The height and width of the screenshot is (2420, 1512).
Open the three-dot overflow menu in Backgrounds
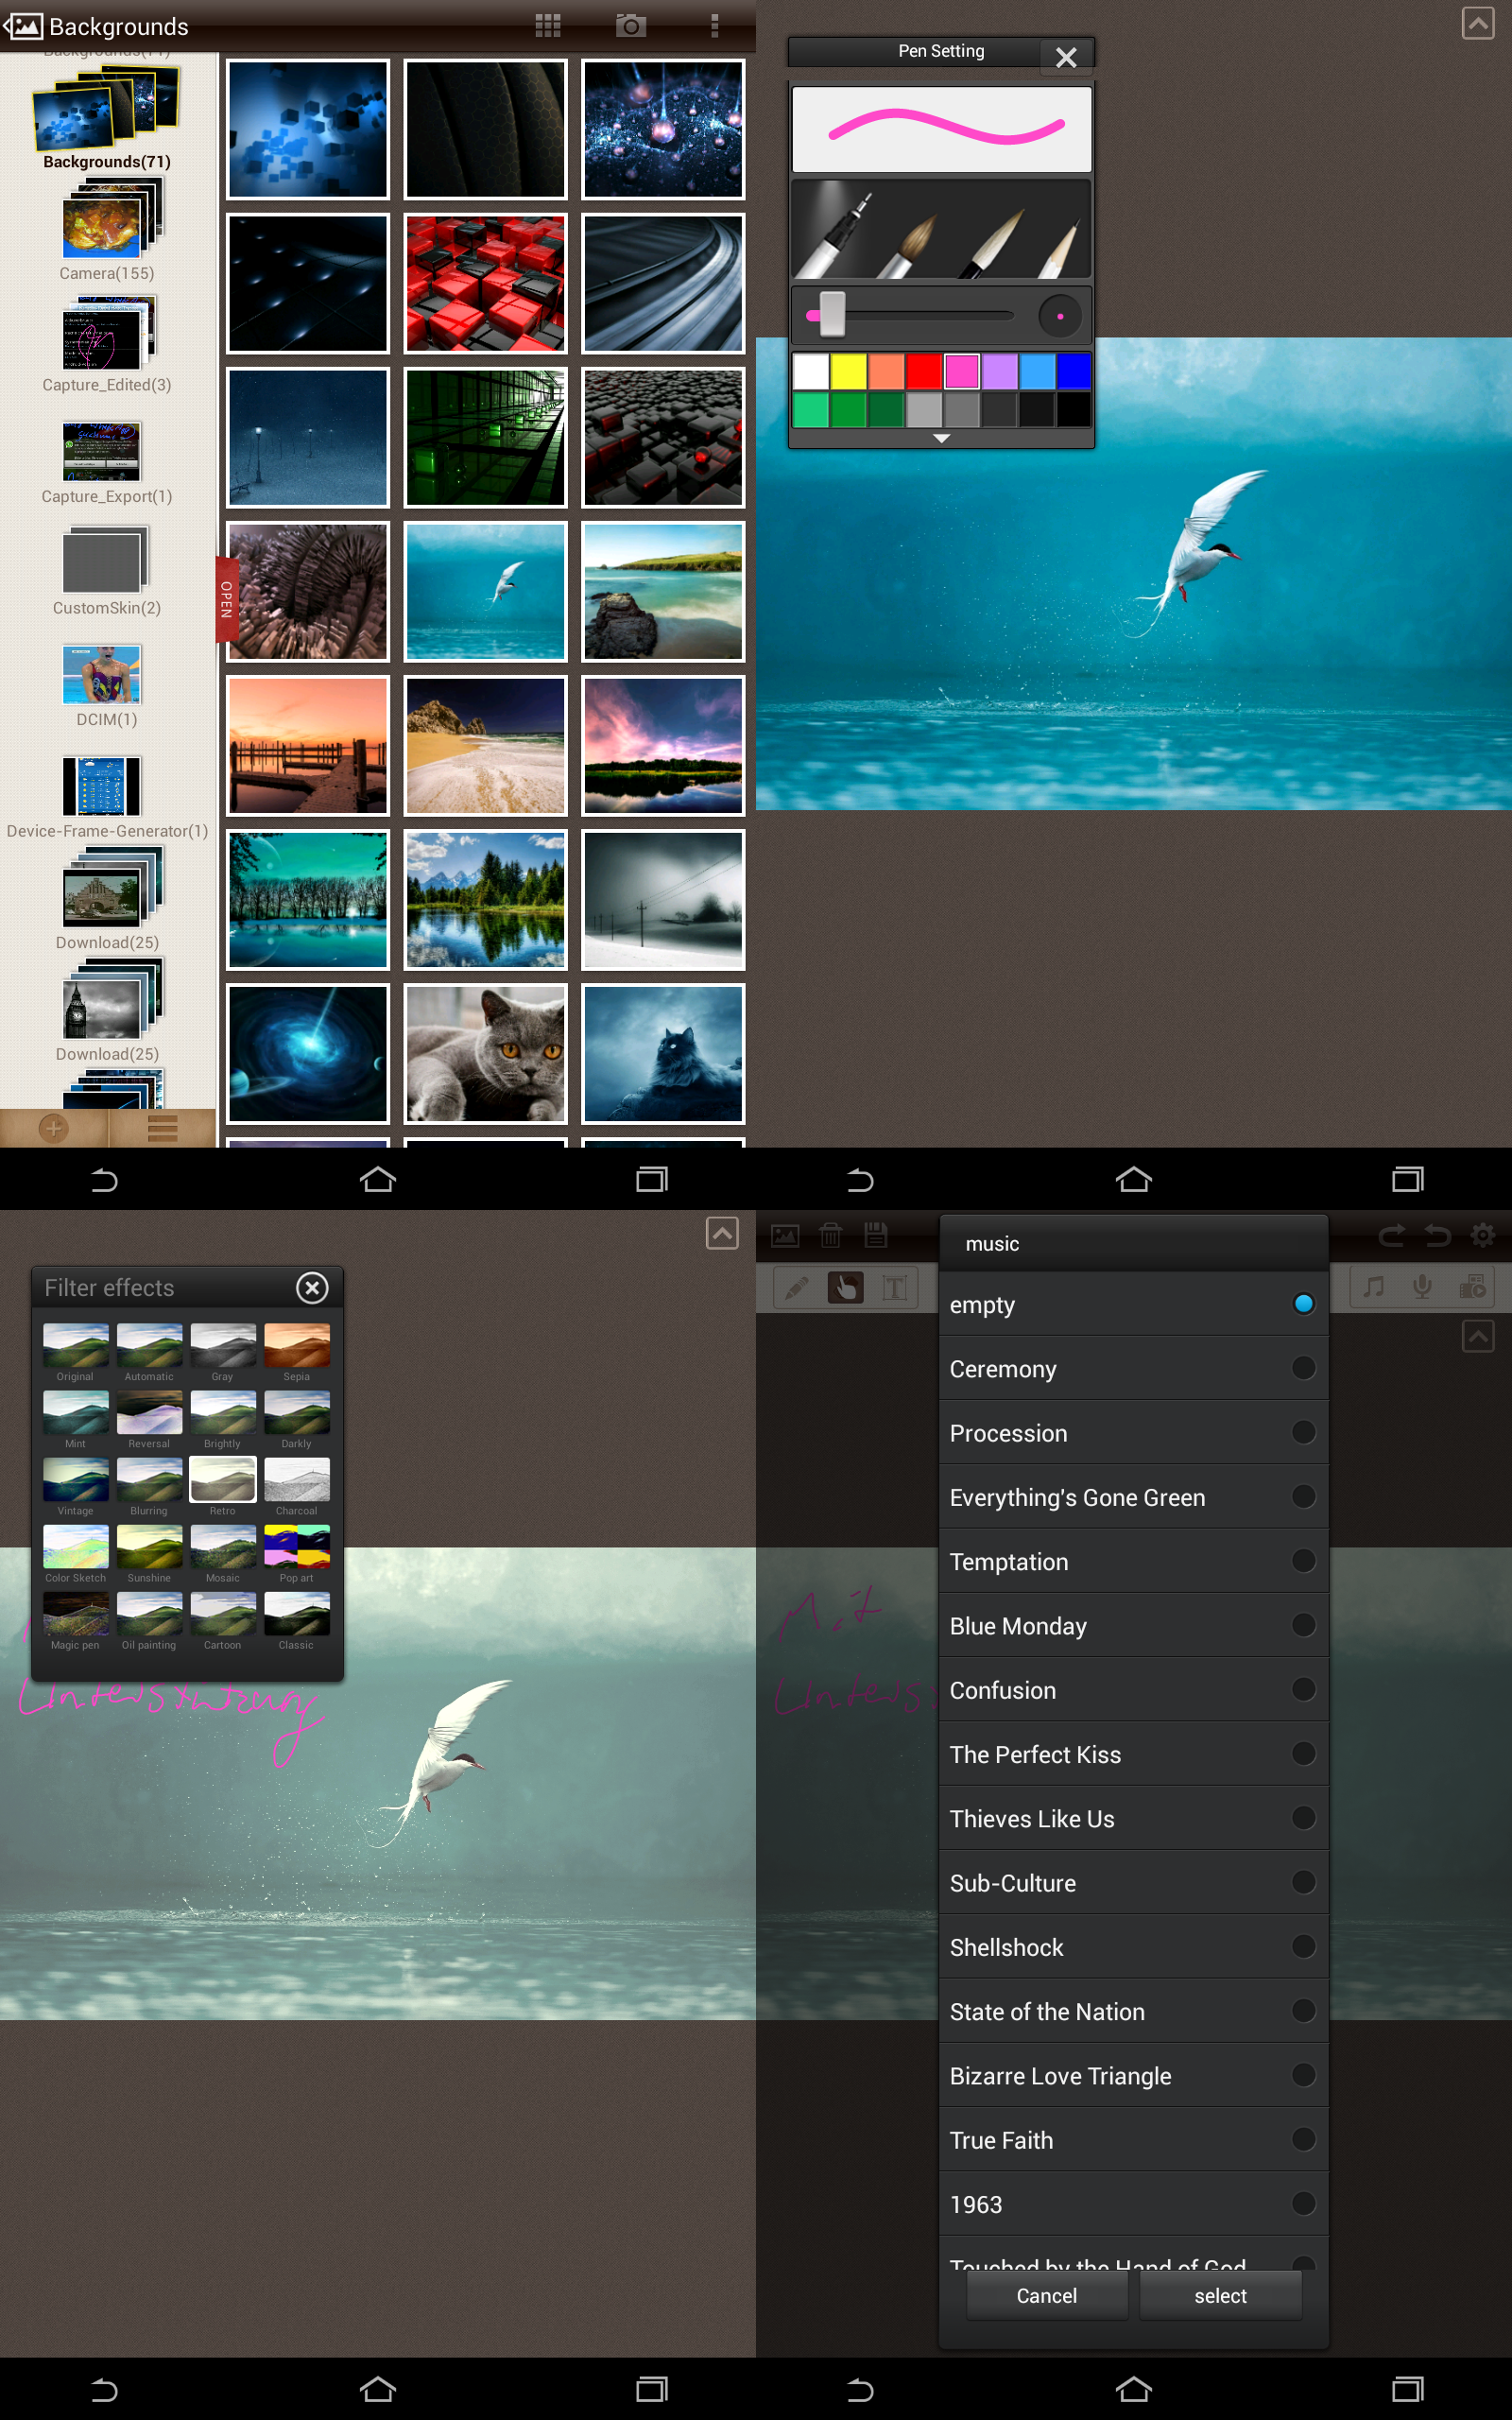(x=714, y=26)
